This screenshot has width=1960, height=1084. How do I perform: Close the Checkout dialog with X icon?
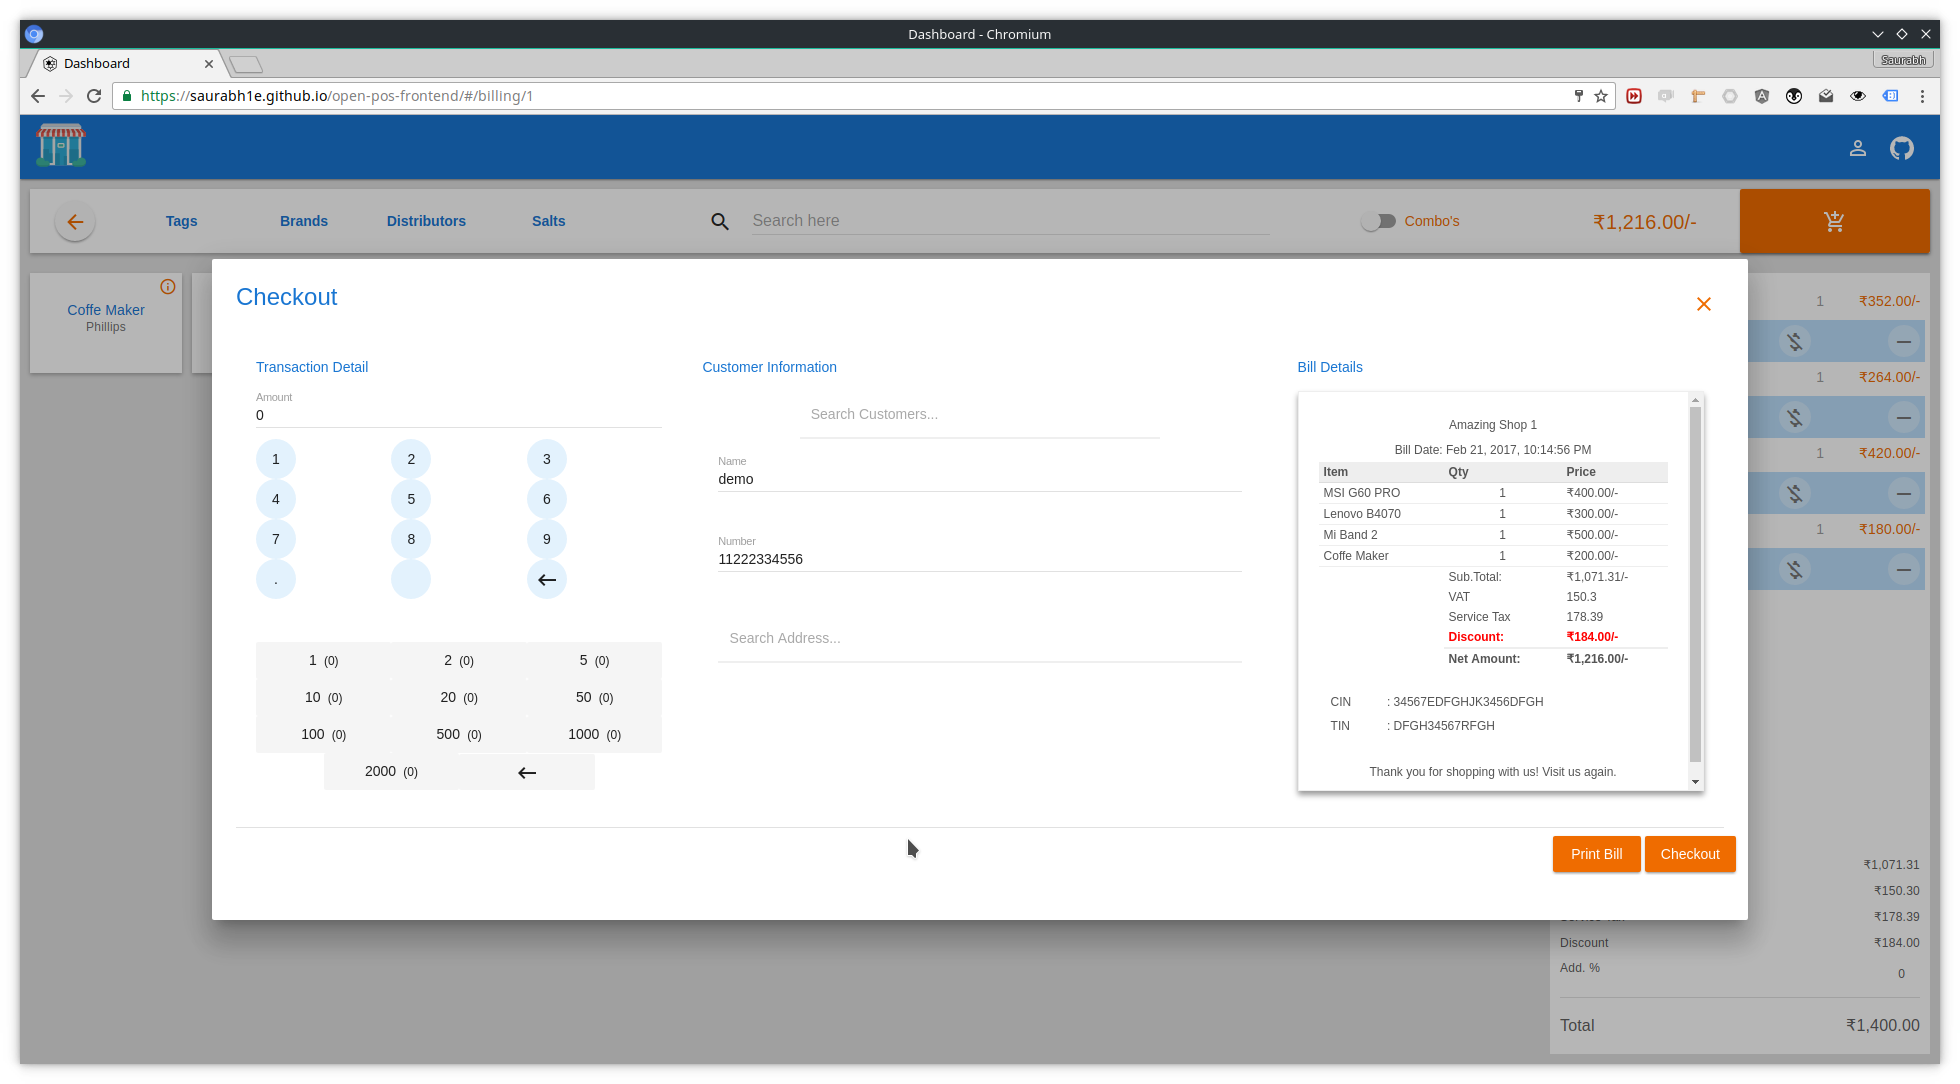1703,304
